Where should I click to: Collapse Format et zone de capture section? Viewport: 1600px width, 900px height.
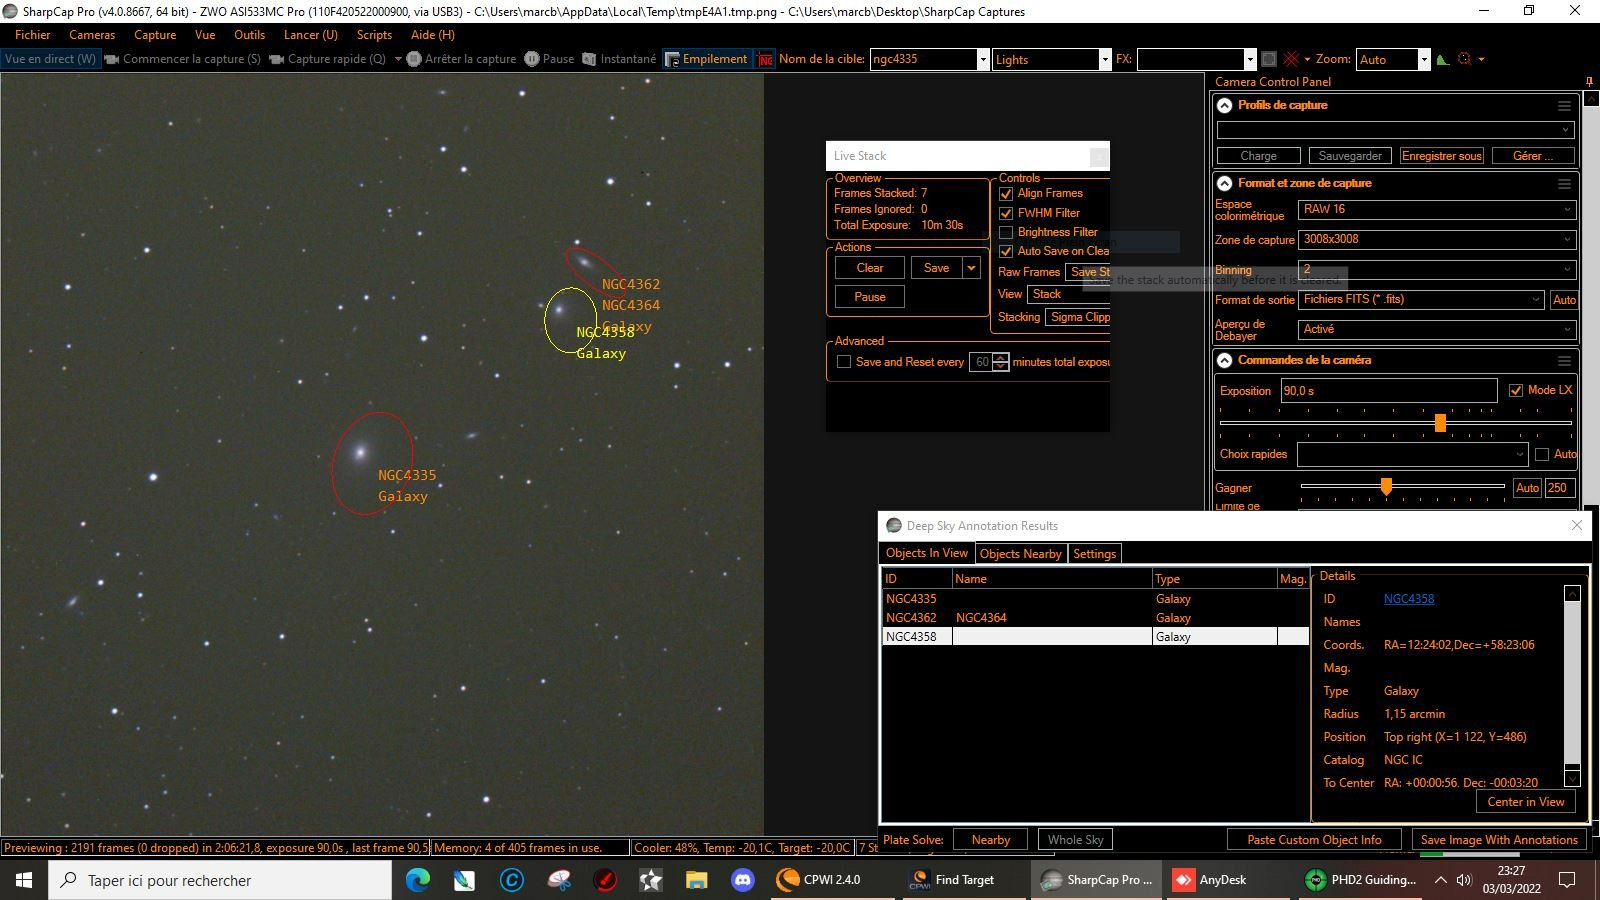1224,183
